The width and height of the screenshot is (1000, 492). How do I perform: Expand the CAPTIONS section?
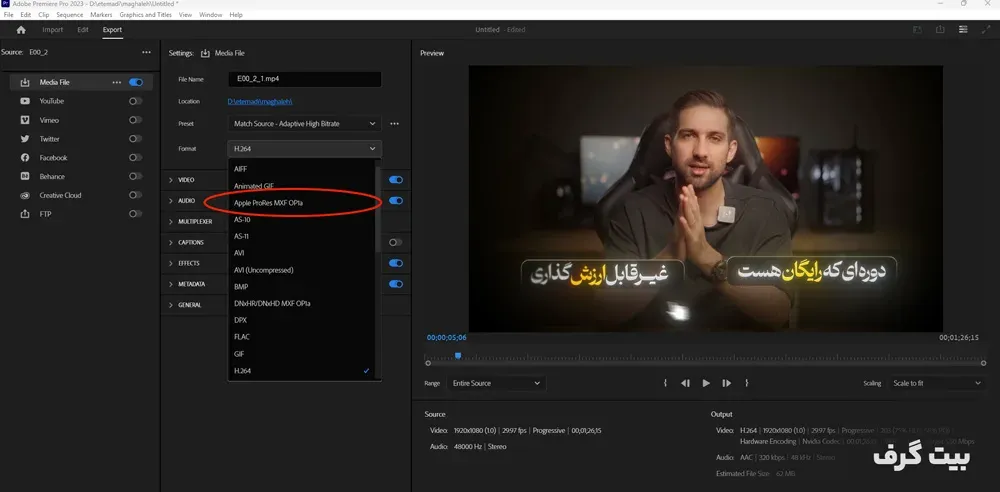(171, 242)
